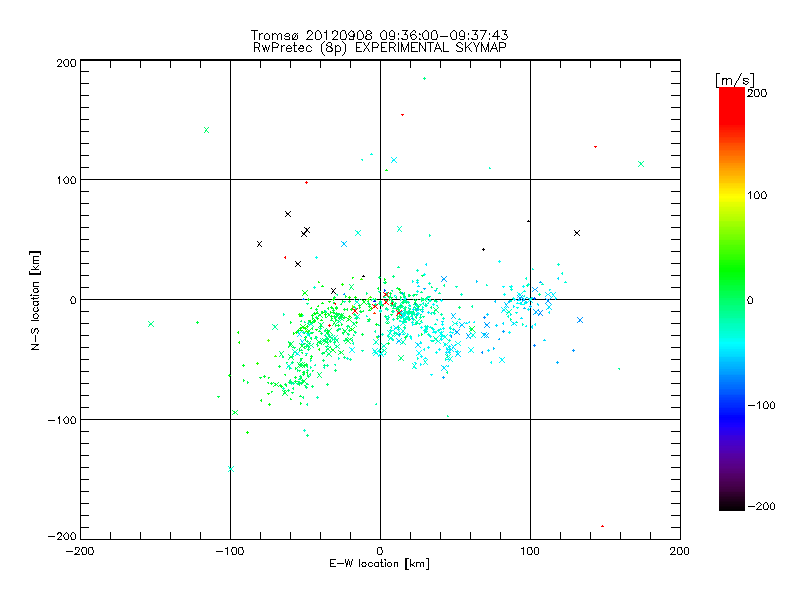Screen dimensions: 800x600
Task: Click the y-axis tick label "-100"
Action: coord(62,420)
